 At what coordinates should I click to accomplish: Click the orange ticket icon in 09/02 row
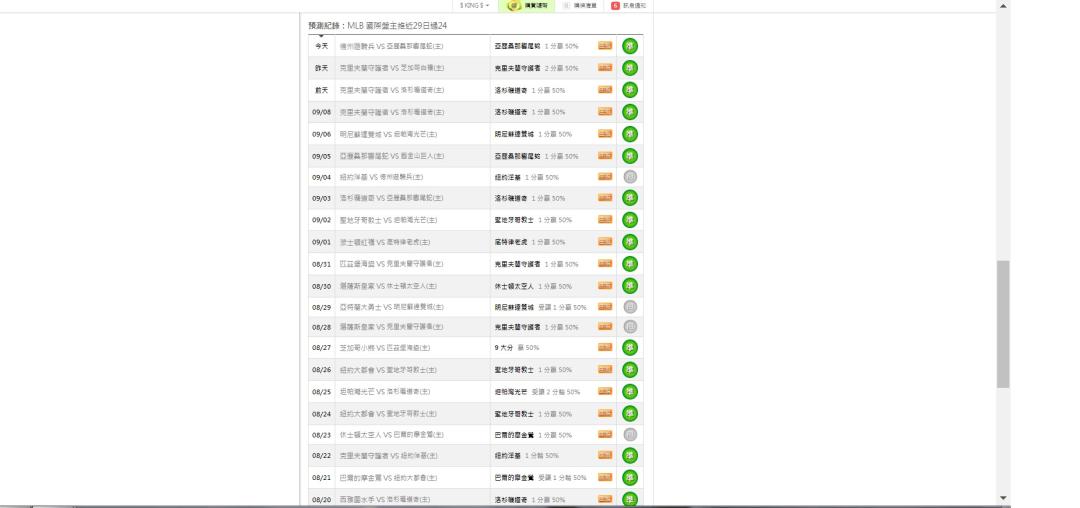point(605,220)
